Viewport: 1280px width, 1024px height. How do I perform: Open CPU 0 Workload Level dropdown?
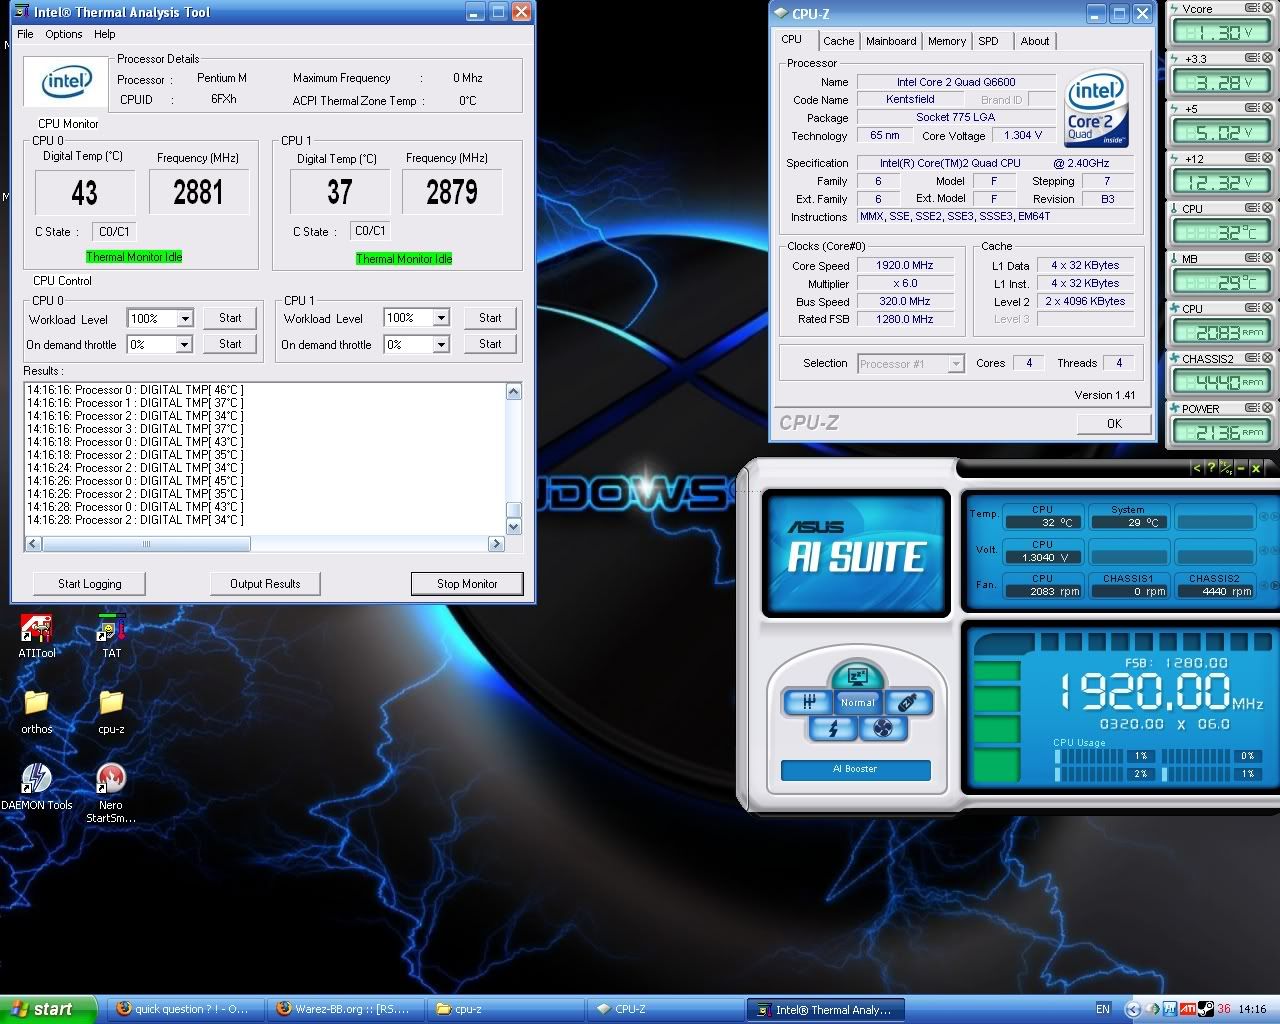(x=185, y=318)
